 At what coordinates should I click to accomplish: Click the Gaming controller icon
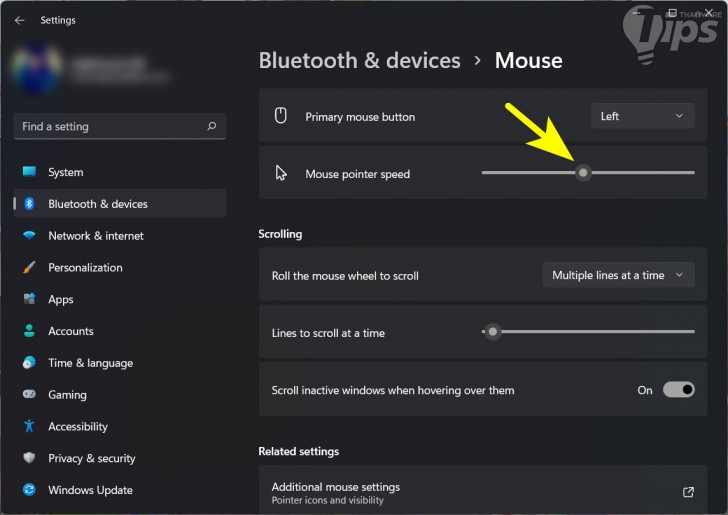pos(29,394)
